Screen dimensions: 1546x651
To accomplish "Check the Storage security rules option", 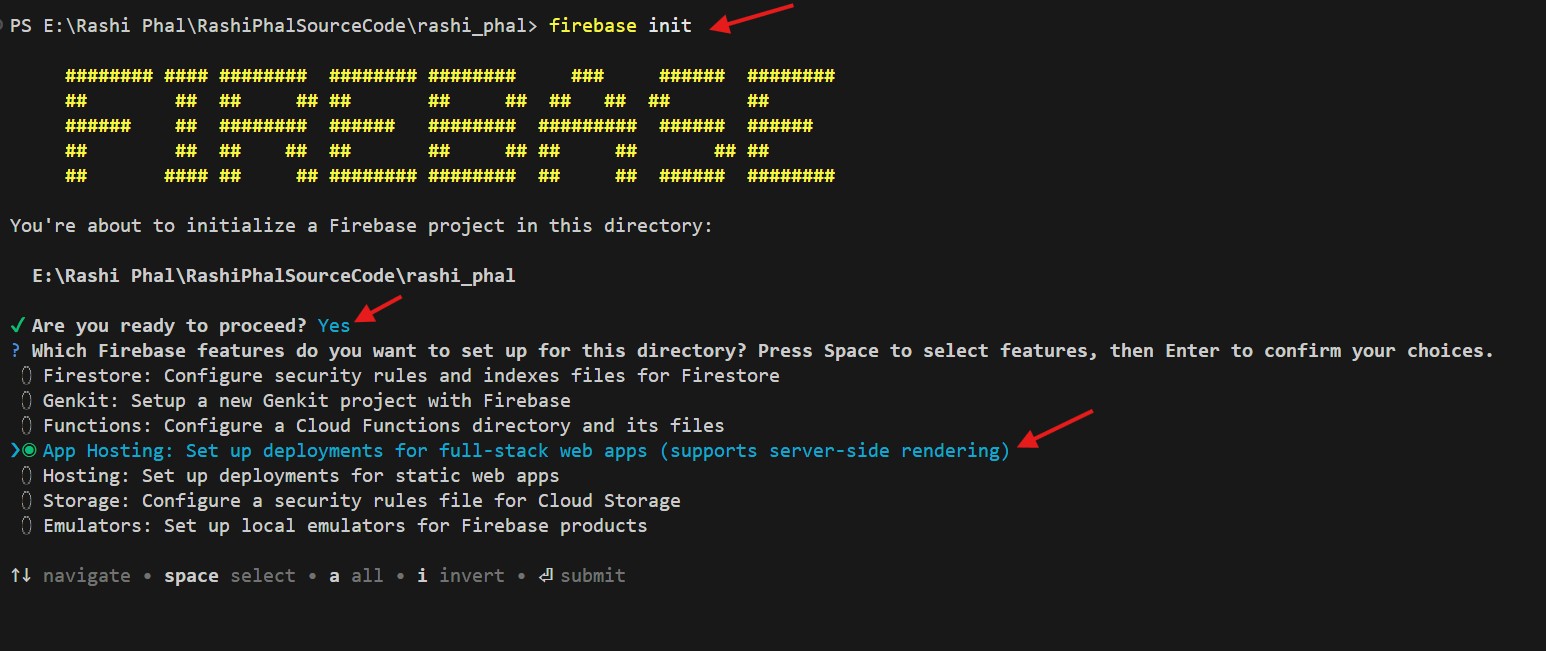I will pyautogui.click(x=27, y=501).
